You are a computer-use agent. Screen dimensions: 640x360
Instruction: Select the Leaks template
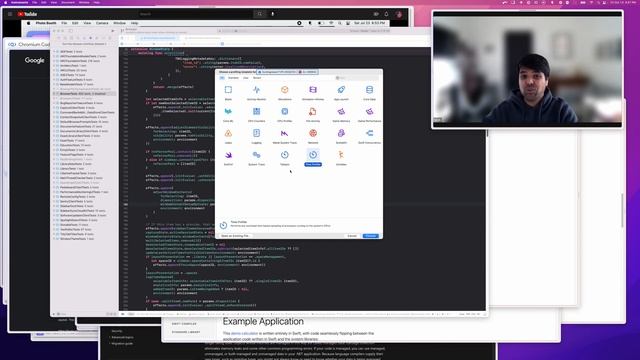228,136
